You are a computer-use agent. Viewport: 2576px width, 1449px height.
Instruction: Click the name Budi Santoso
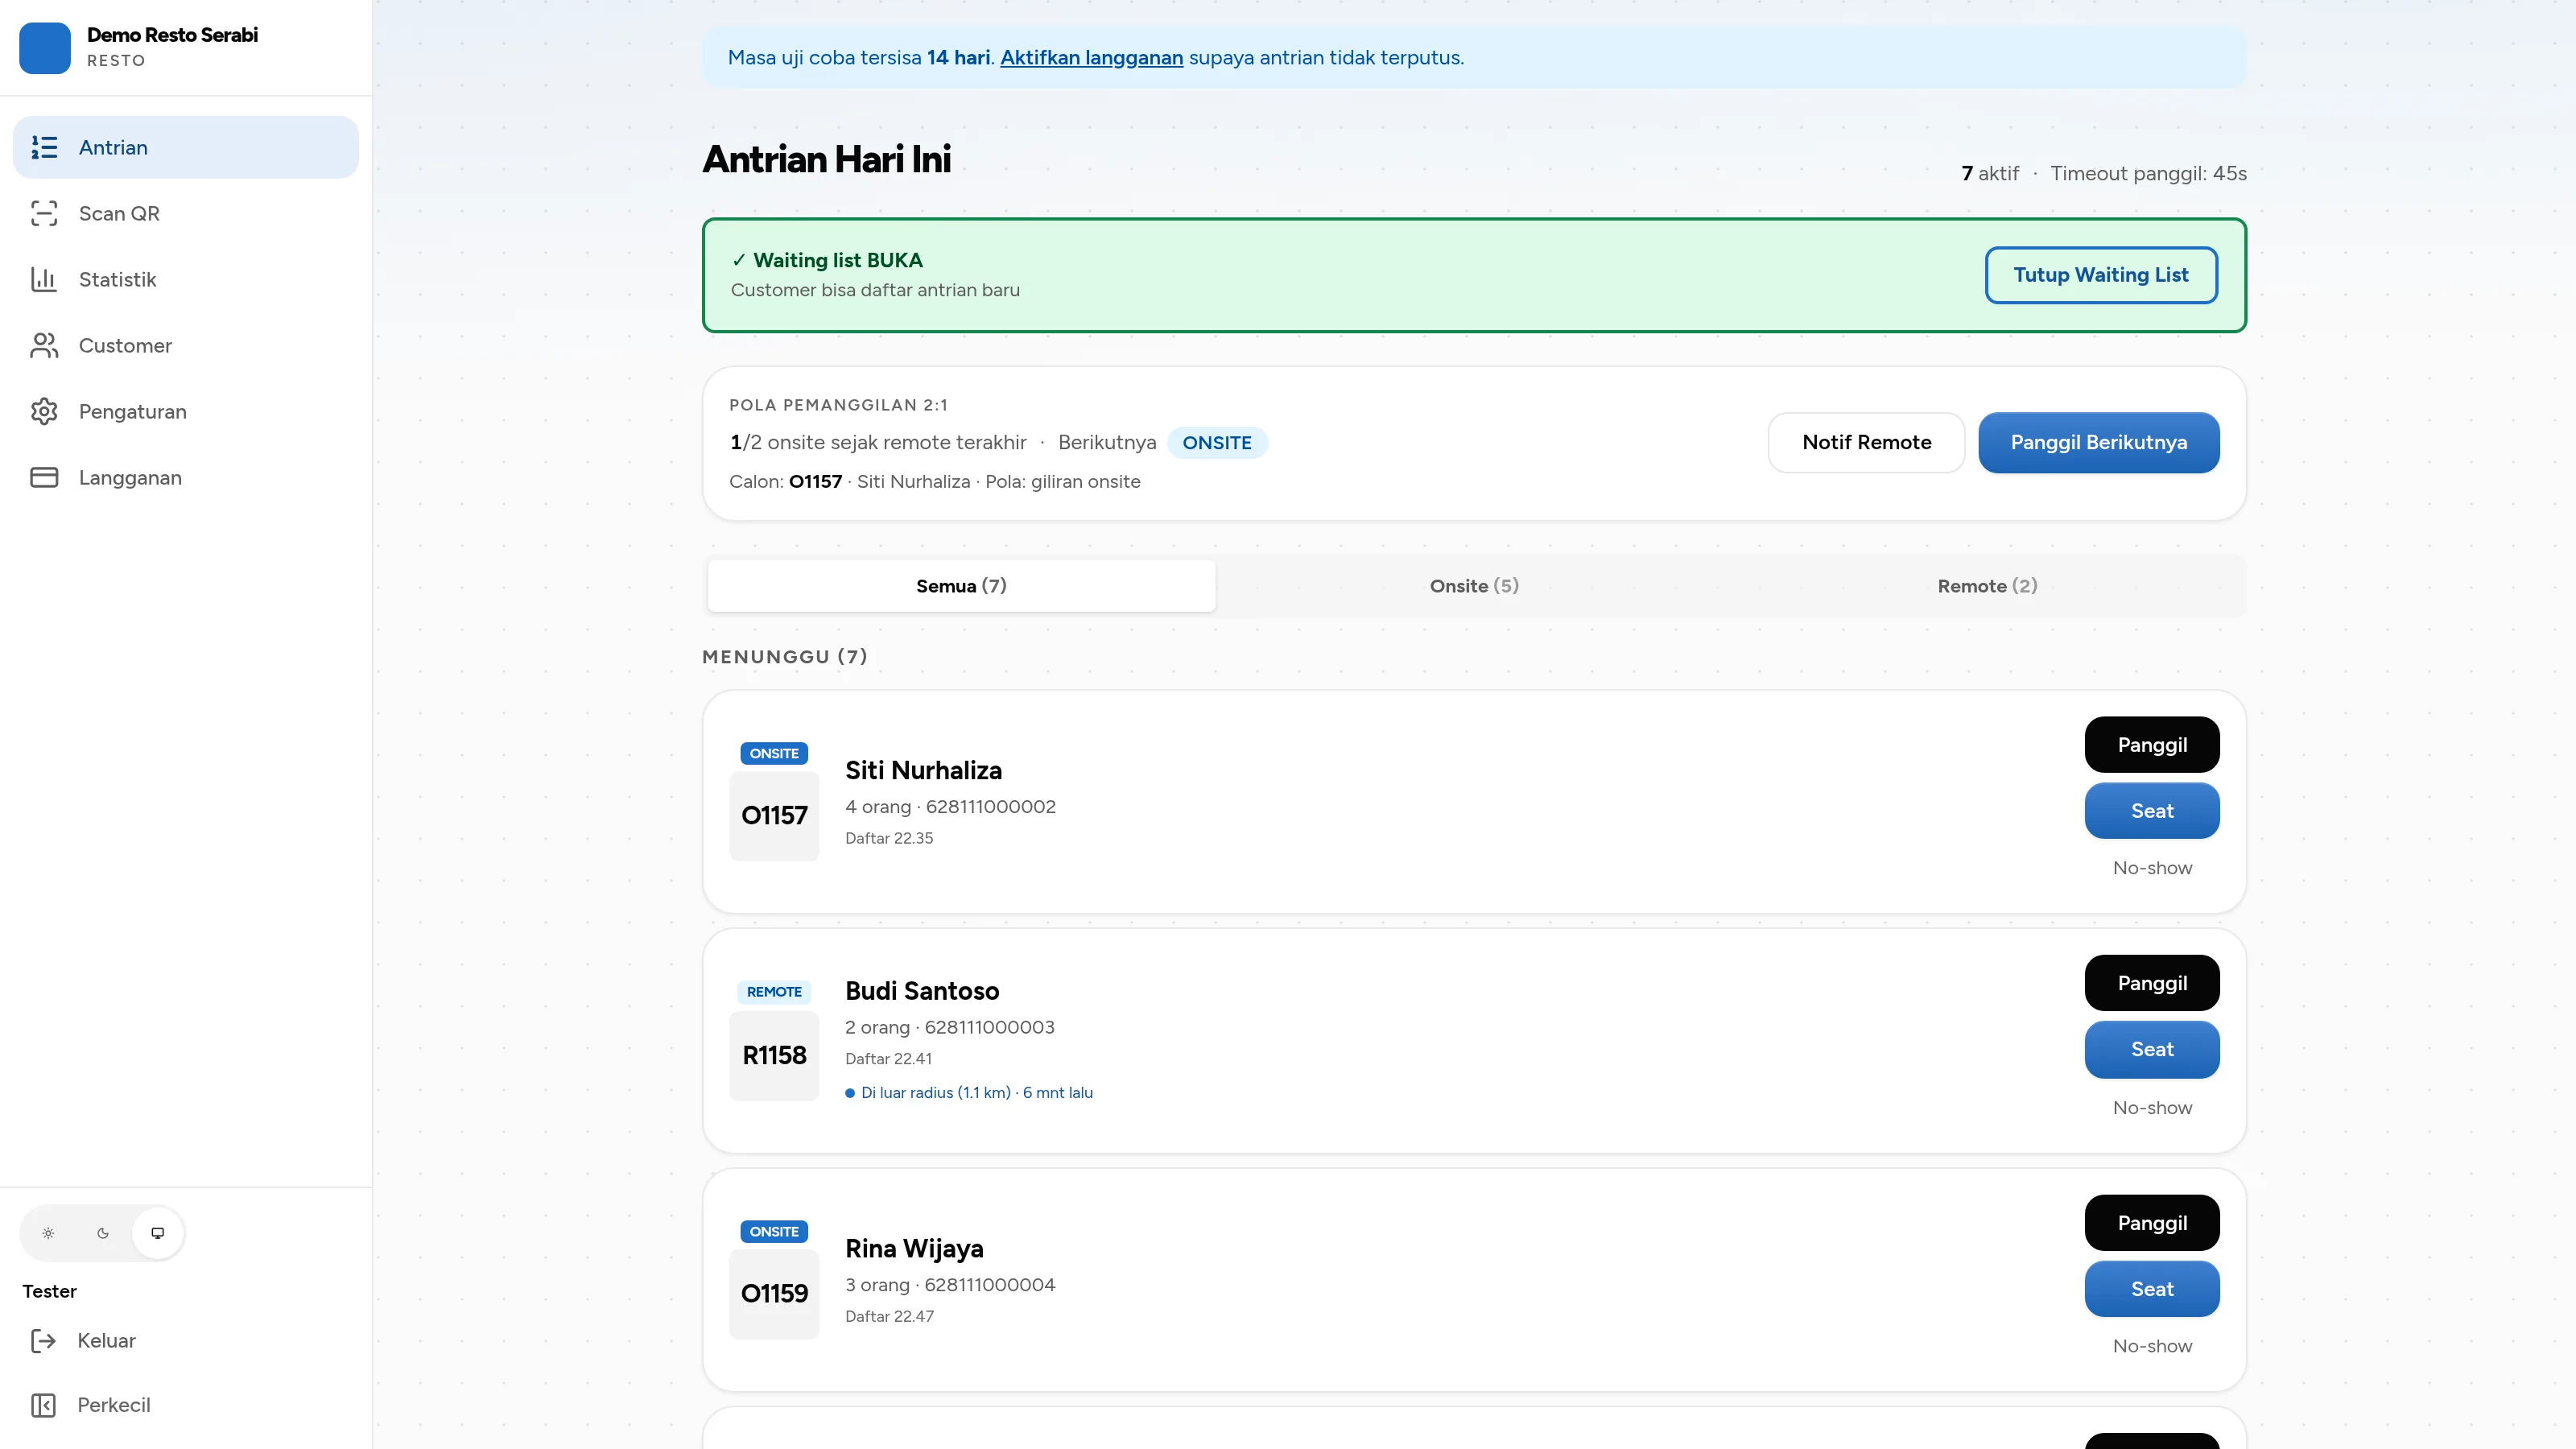(x=922, y=990)
